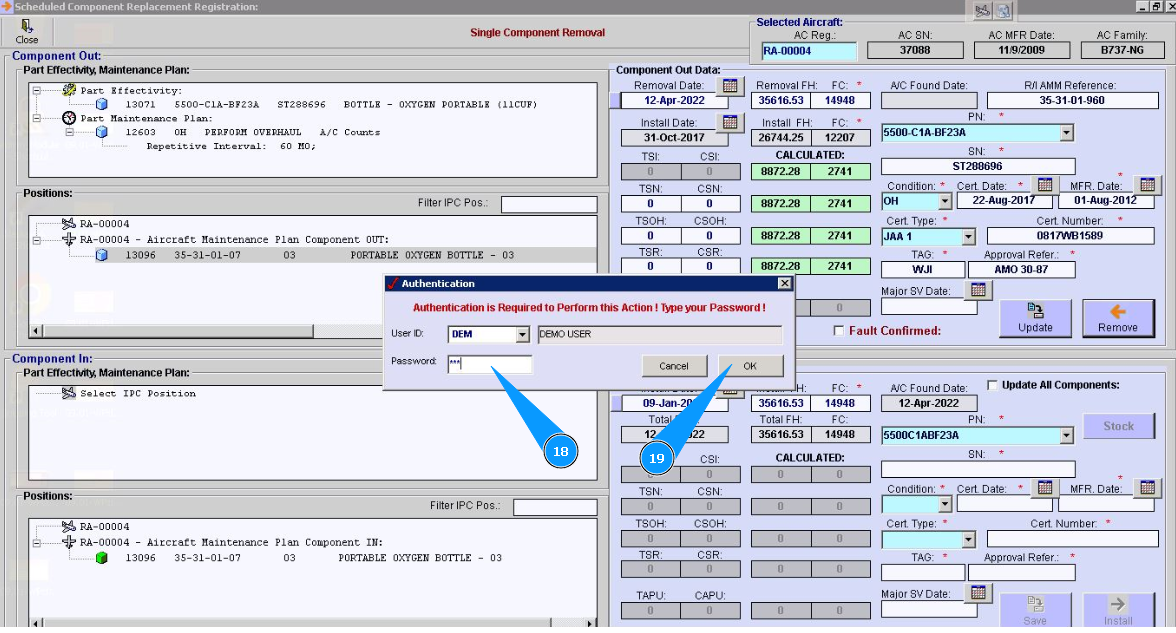
Task: Open Major SV Date calendar in Component Out
Action: pyautogui.click(x=979, y=290)
